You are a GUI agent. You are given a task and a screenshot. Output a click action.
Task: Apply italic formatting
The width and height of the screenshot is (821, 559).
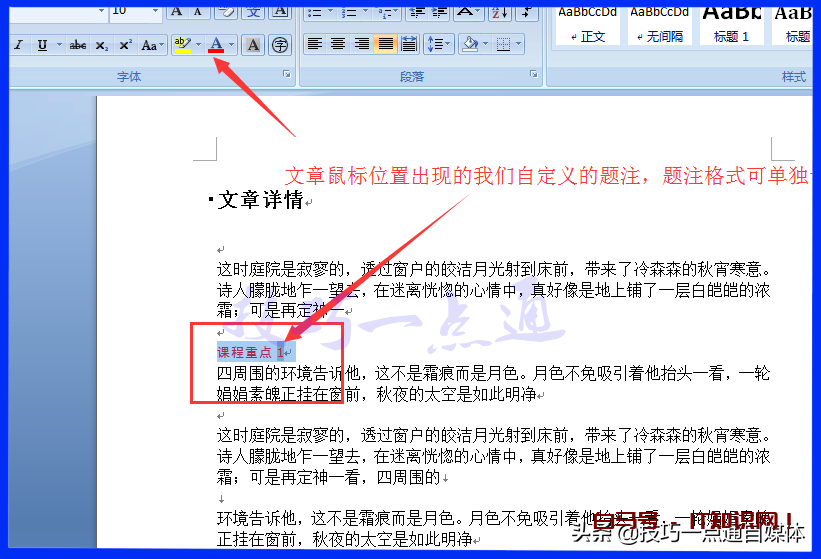[19, 45]
